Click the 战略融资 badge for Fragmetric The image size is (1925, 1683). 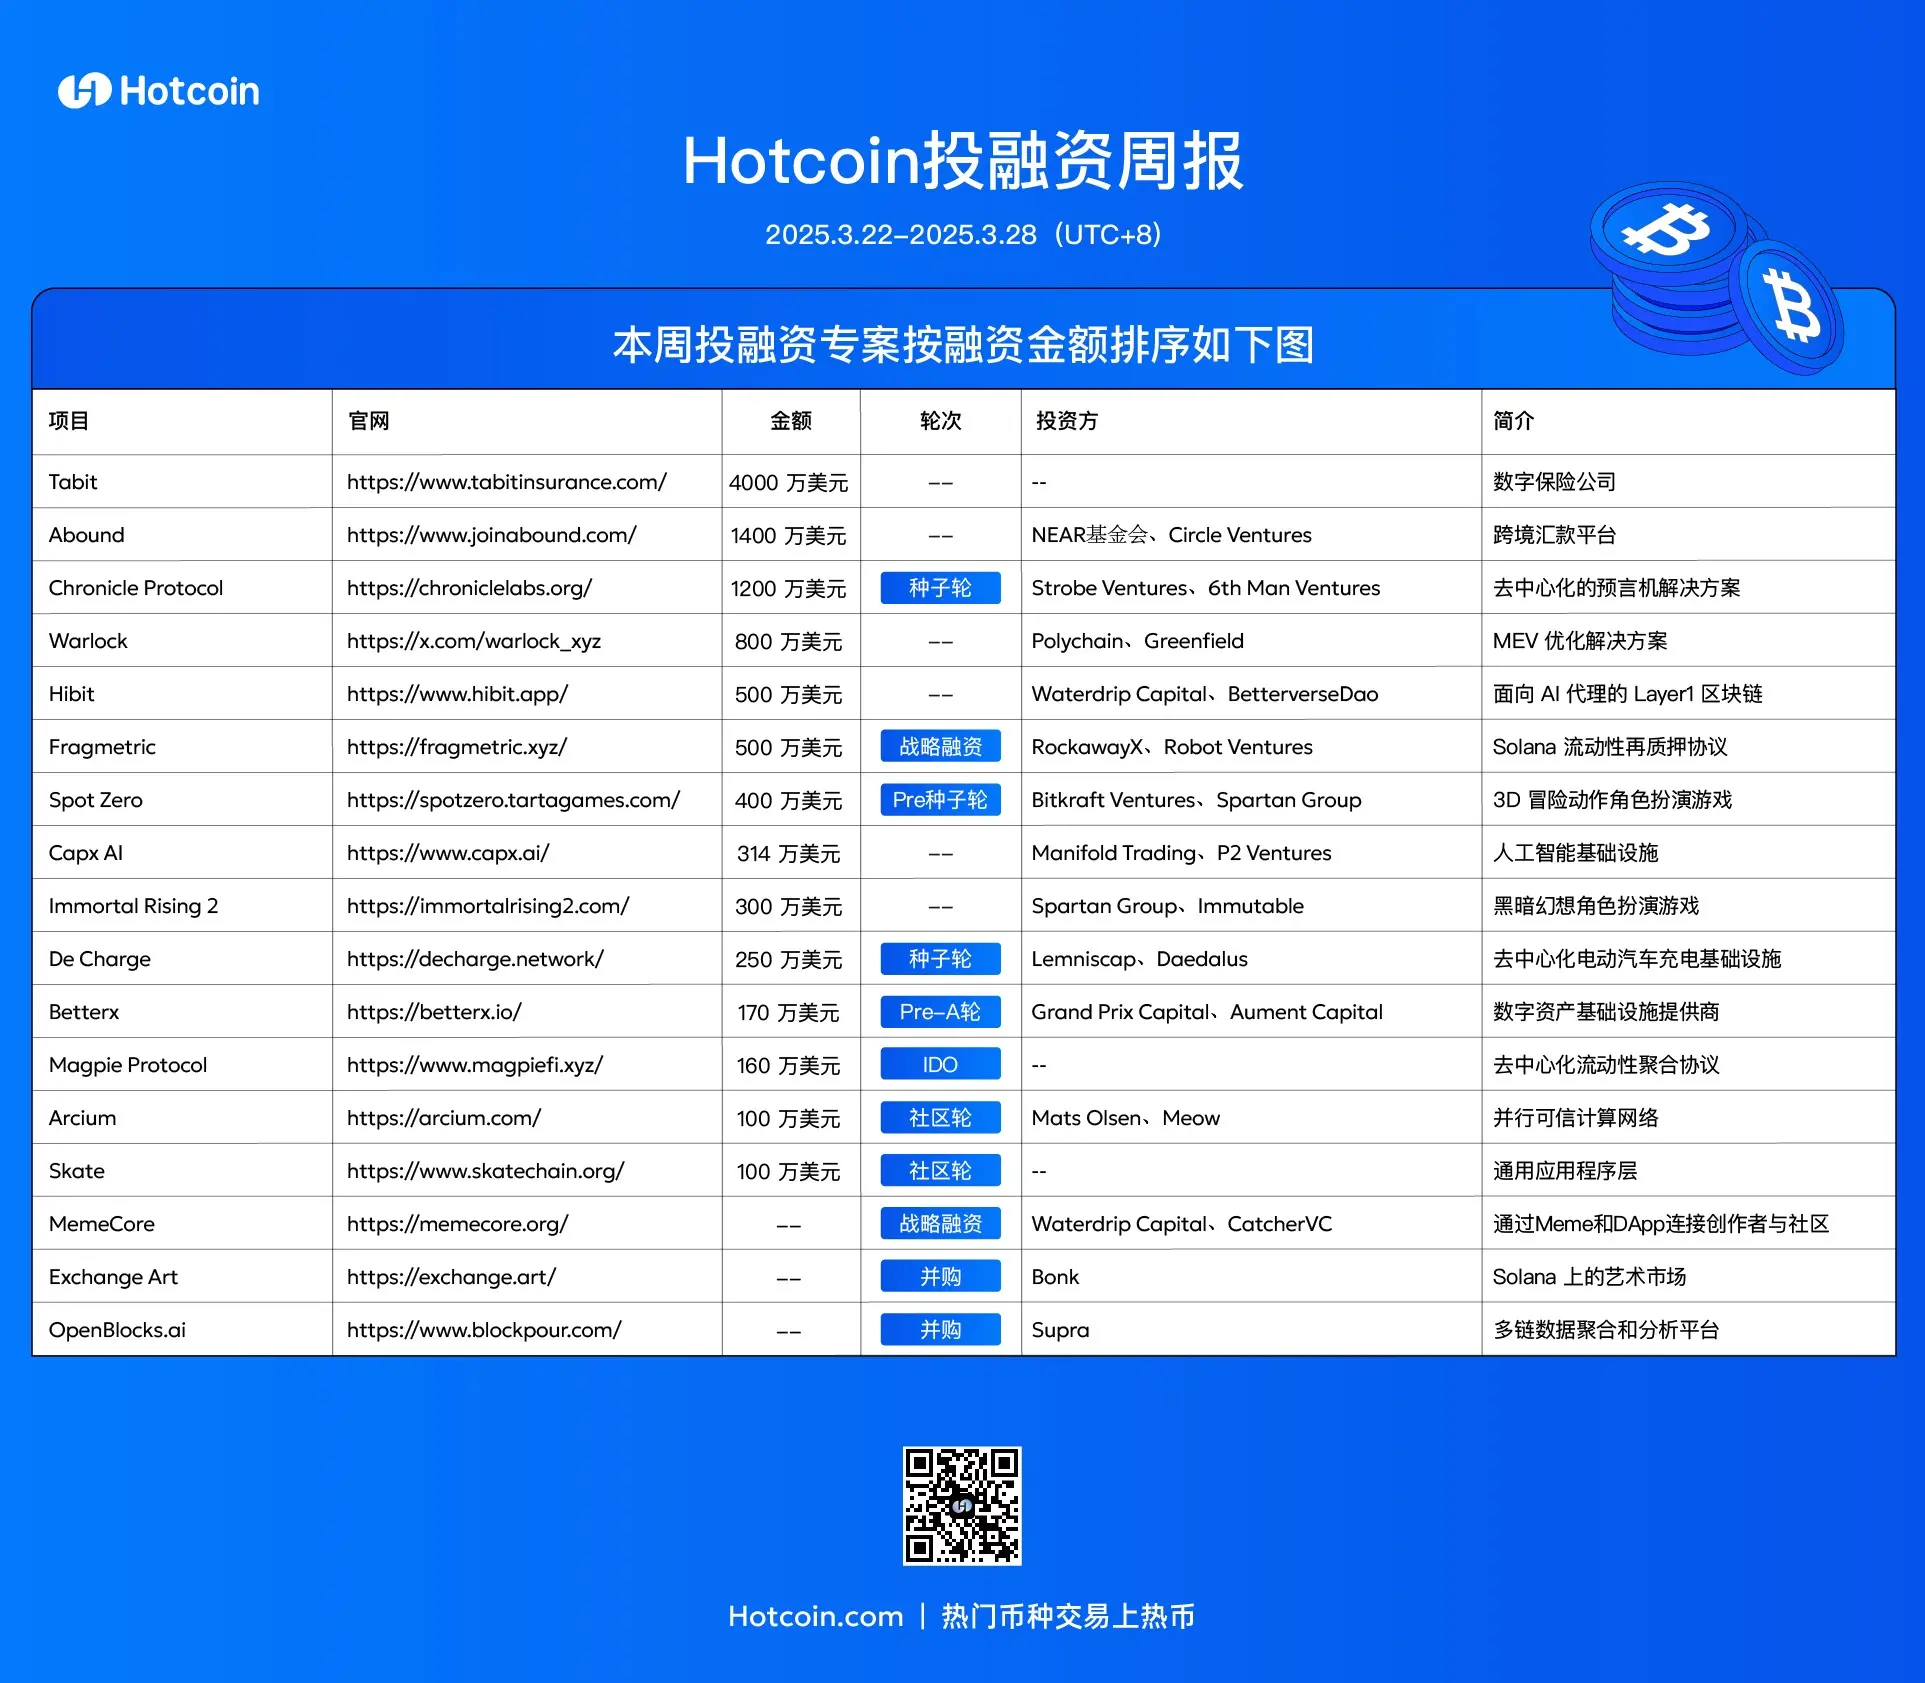pos(939,747)
